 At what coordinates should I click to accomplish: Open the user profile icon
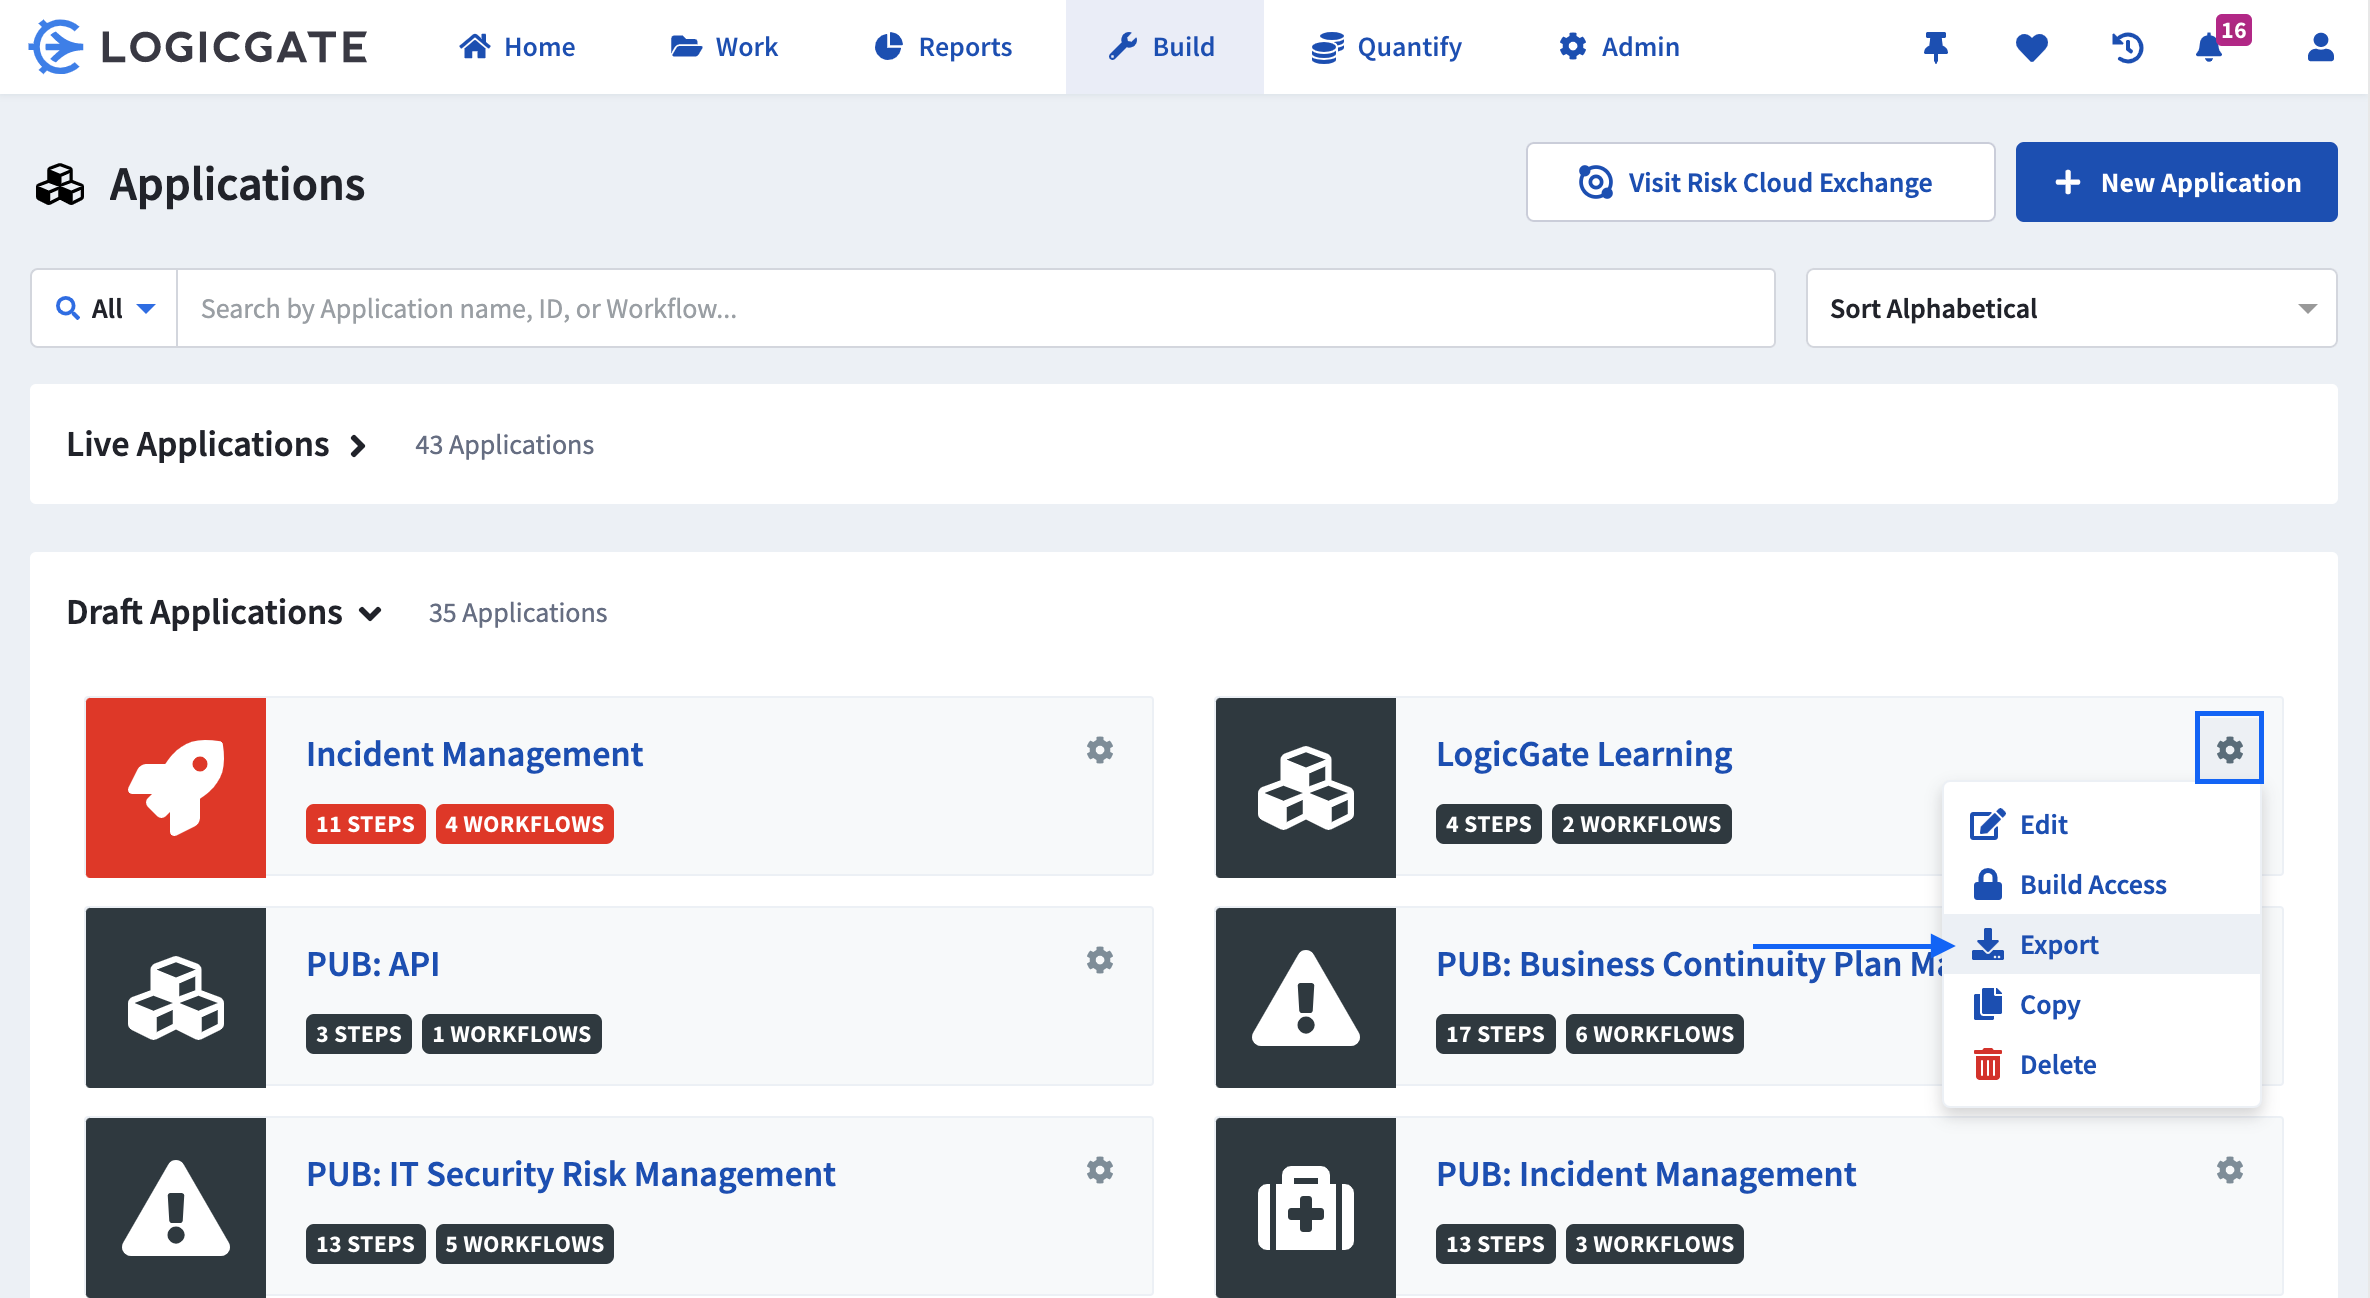tap(2320, 47)
